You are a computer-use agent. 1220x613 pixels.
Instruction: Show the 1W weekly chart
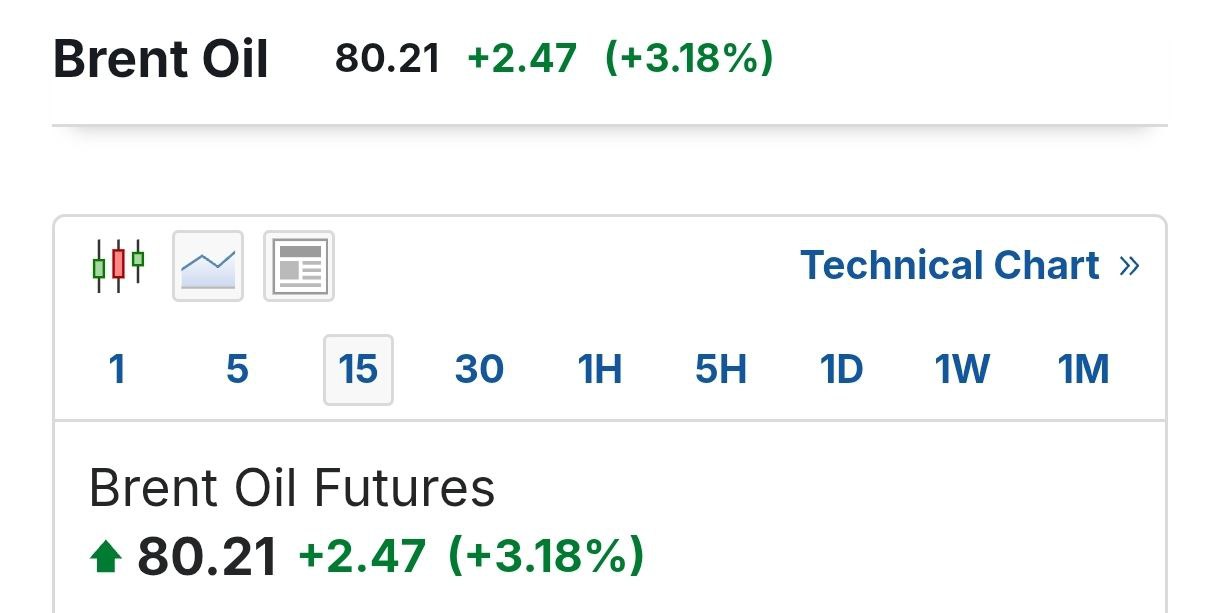(962, 370)
